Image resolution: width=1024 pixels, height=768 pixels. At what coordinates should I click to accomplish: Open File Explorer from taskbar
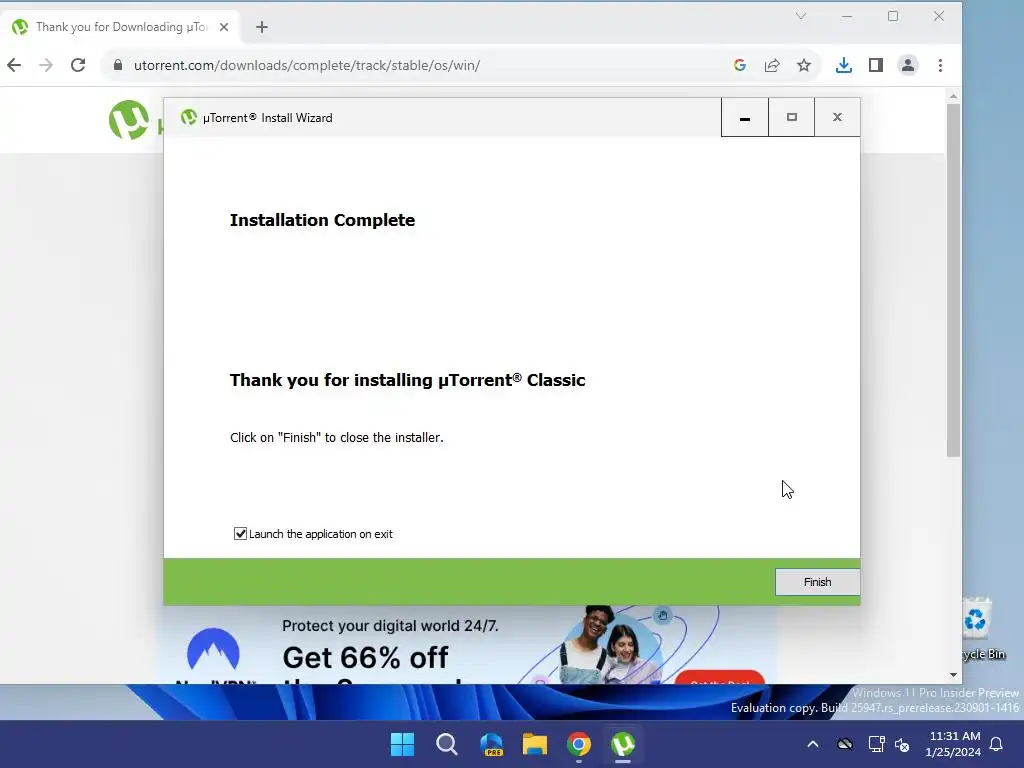[535, 744]
